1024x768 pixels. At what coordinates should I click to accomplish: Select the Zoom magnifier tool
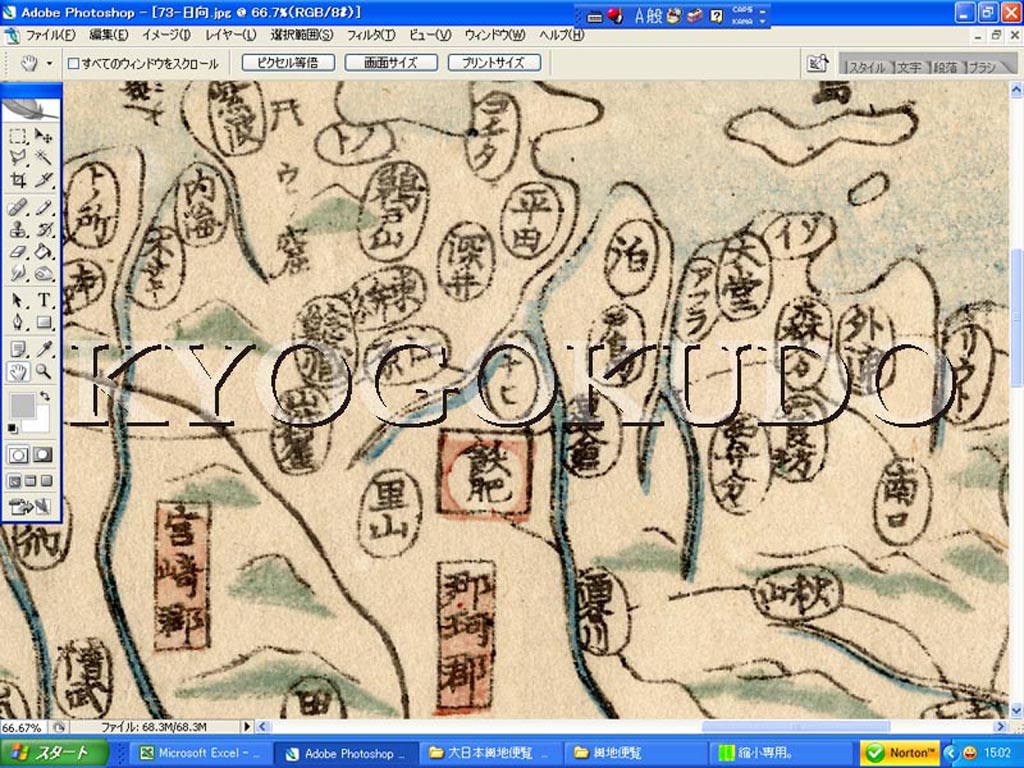pos(43,372)
